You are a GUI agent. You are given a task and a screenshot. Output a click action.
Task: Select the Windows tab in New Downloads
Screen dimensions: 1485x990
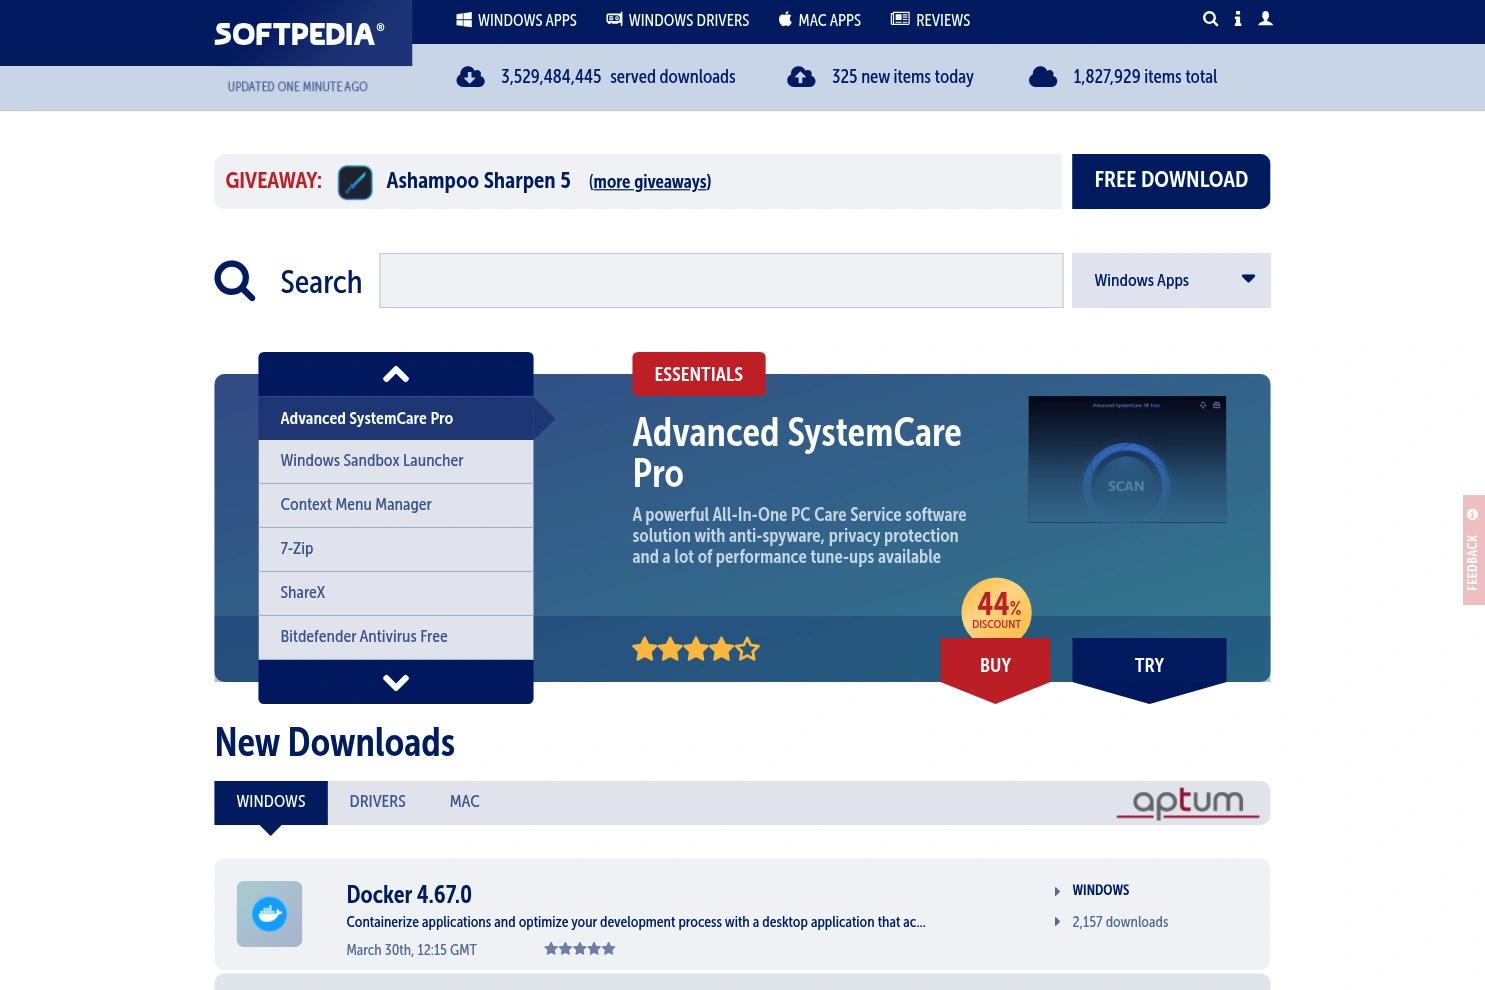pos(271,802)
